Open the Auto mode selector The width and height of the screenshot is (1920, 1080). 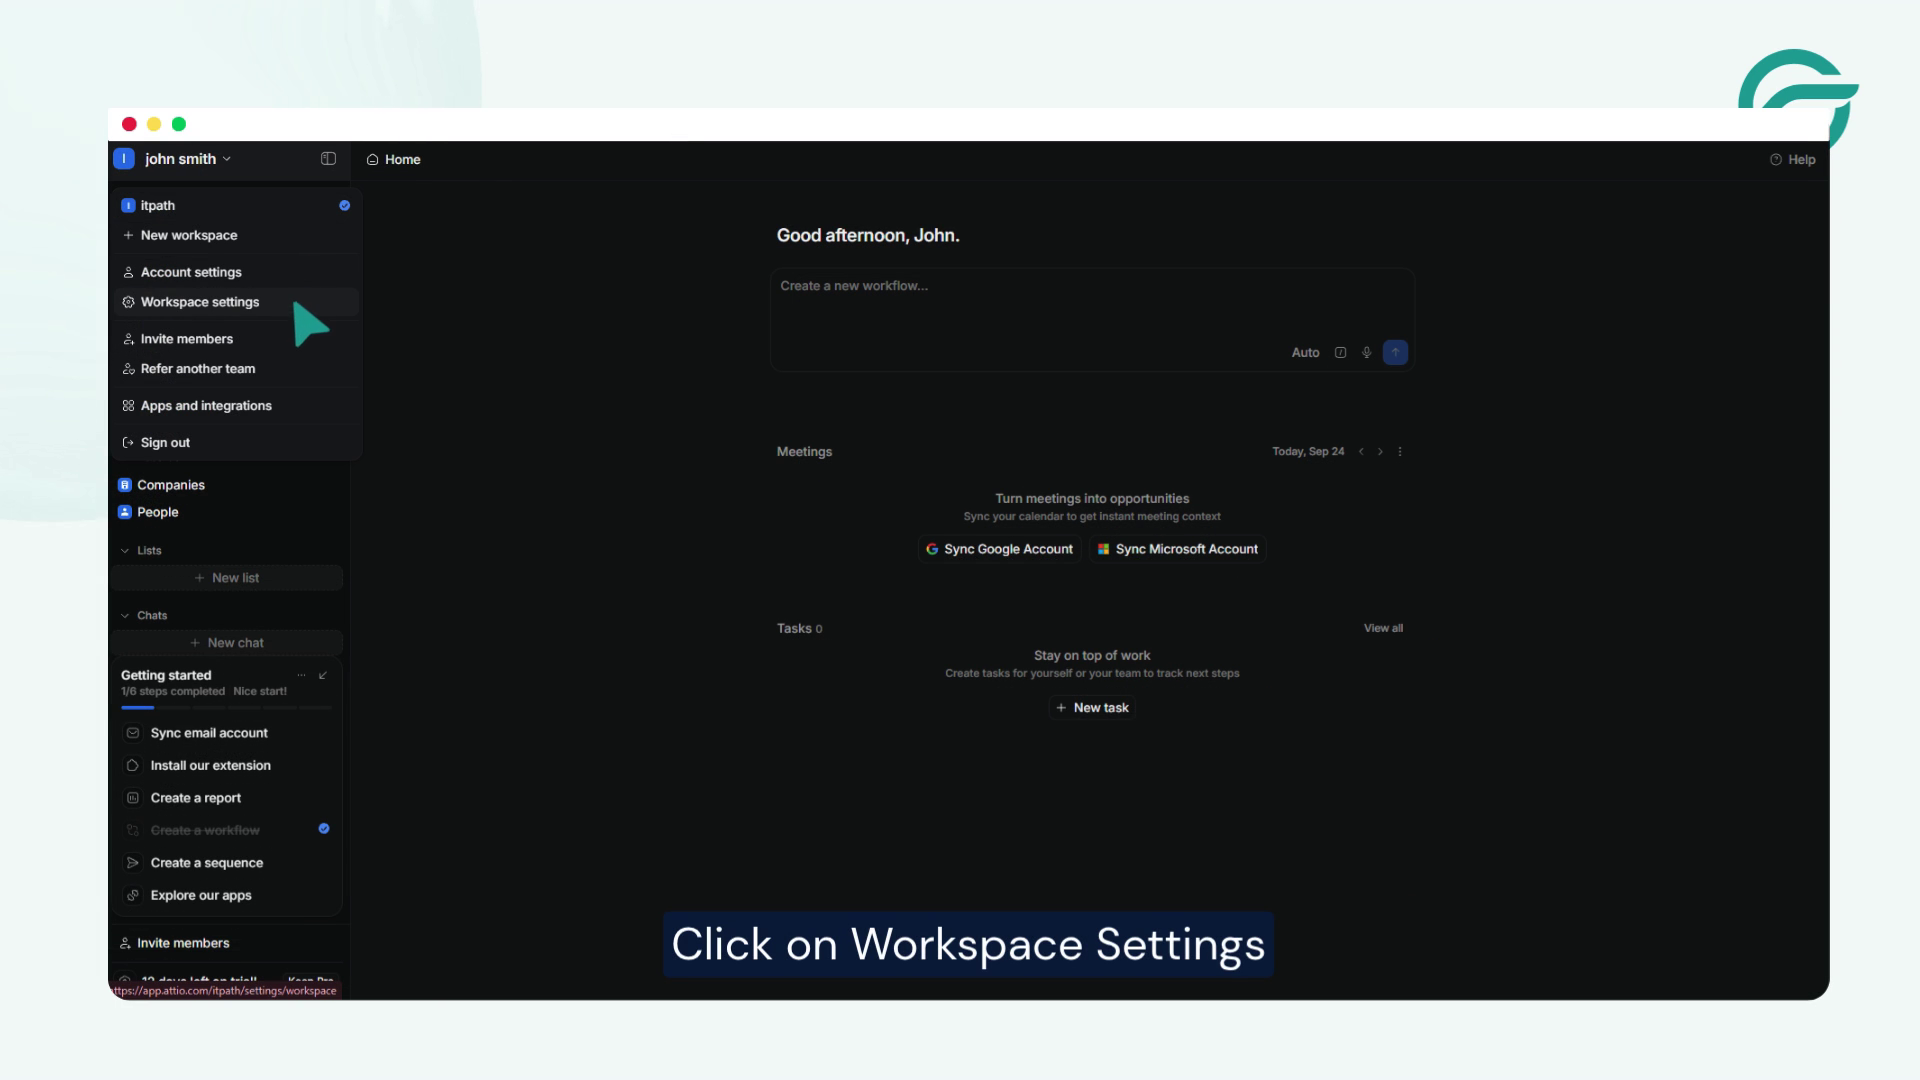point(1305,353)
